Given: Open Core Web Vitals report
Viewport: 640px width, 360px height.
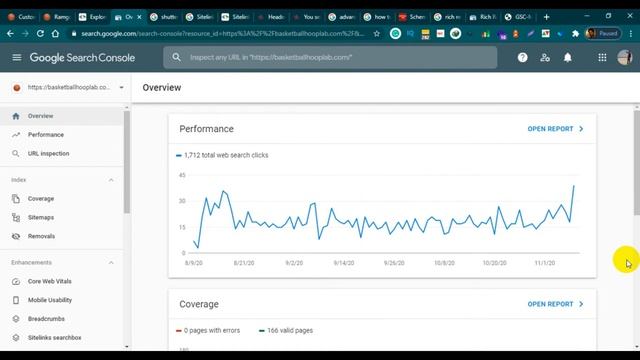Looking at the screenshot, I should (62, 281).
